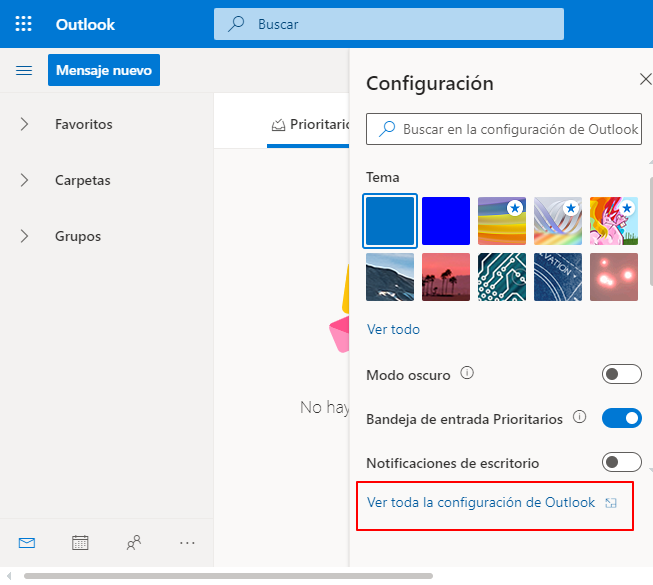Image resolution: width=653 pixels, height=585 pixels.
Task: Open the Calendar icon
Action: (x=80, y=543)
